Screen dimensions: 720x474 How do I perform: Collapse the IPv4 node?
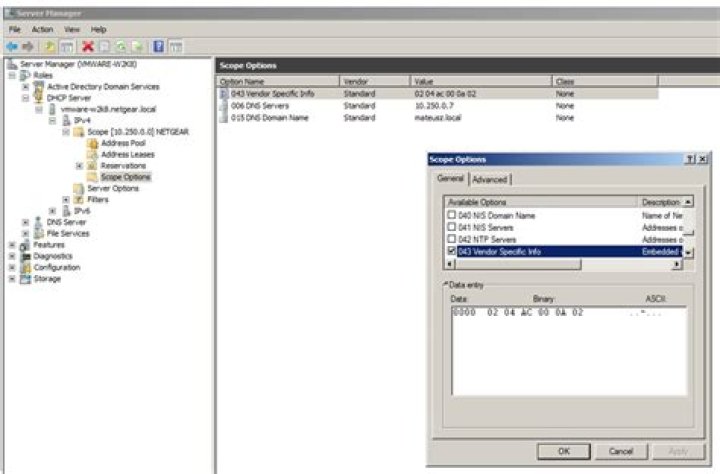click(53, 120)
